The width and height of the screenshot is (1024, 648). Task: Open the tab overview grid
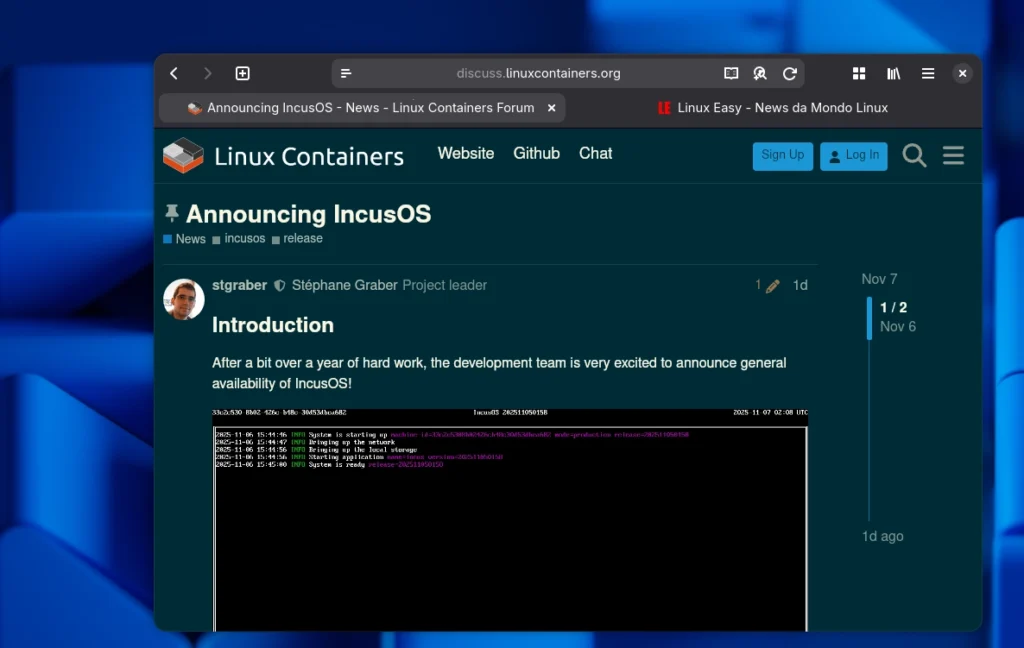(x=858, y=73)
